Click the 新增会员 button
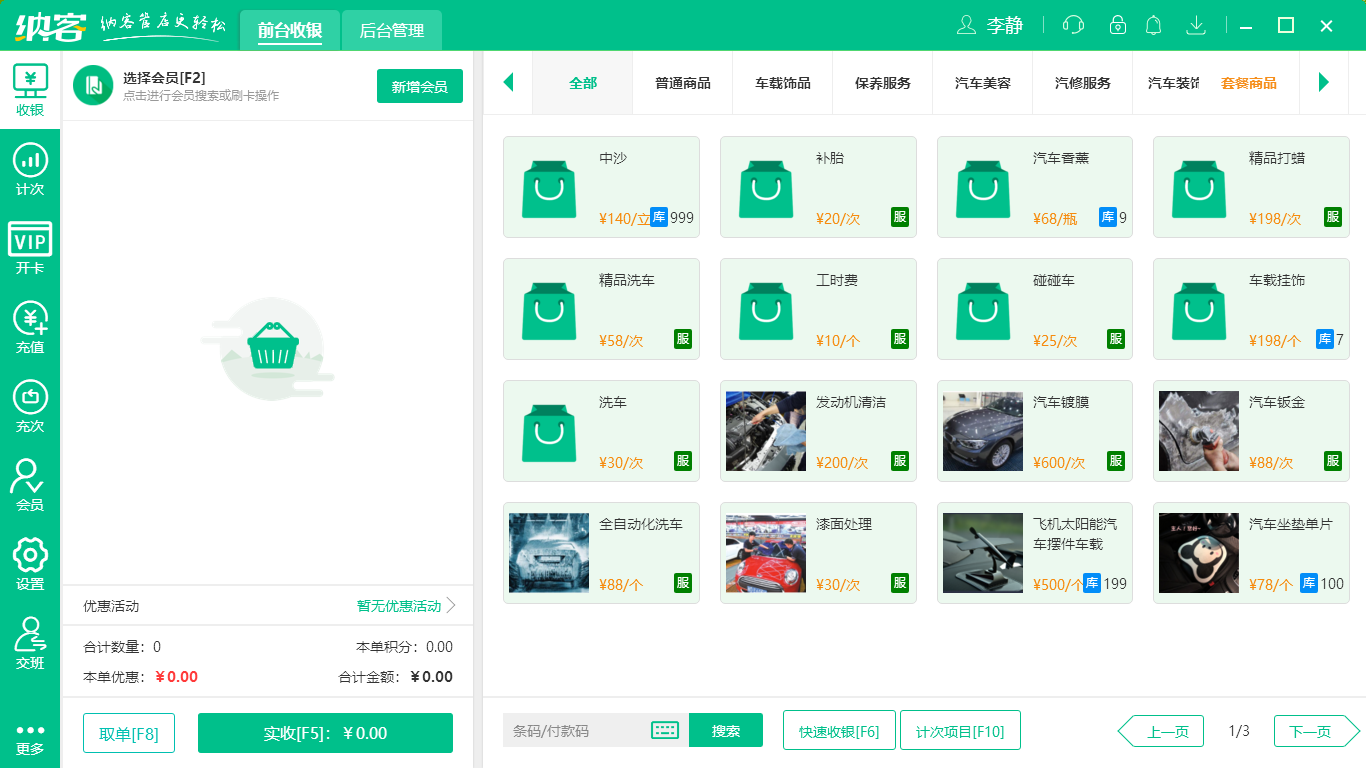This screenshot has height=768, width=1366. [419, 87]
